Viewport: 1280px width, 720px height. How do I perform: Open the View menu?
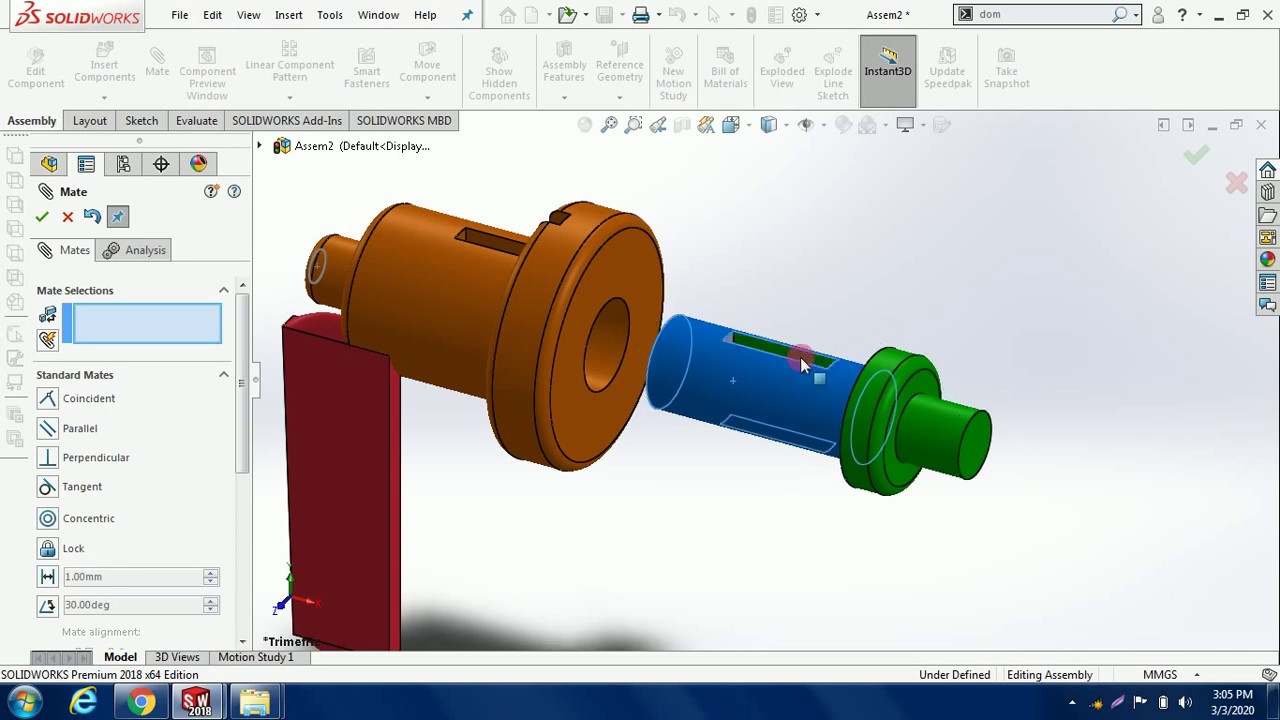coord(248,15)
